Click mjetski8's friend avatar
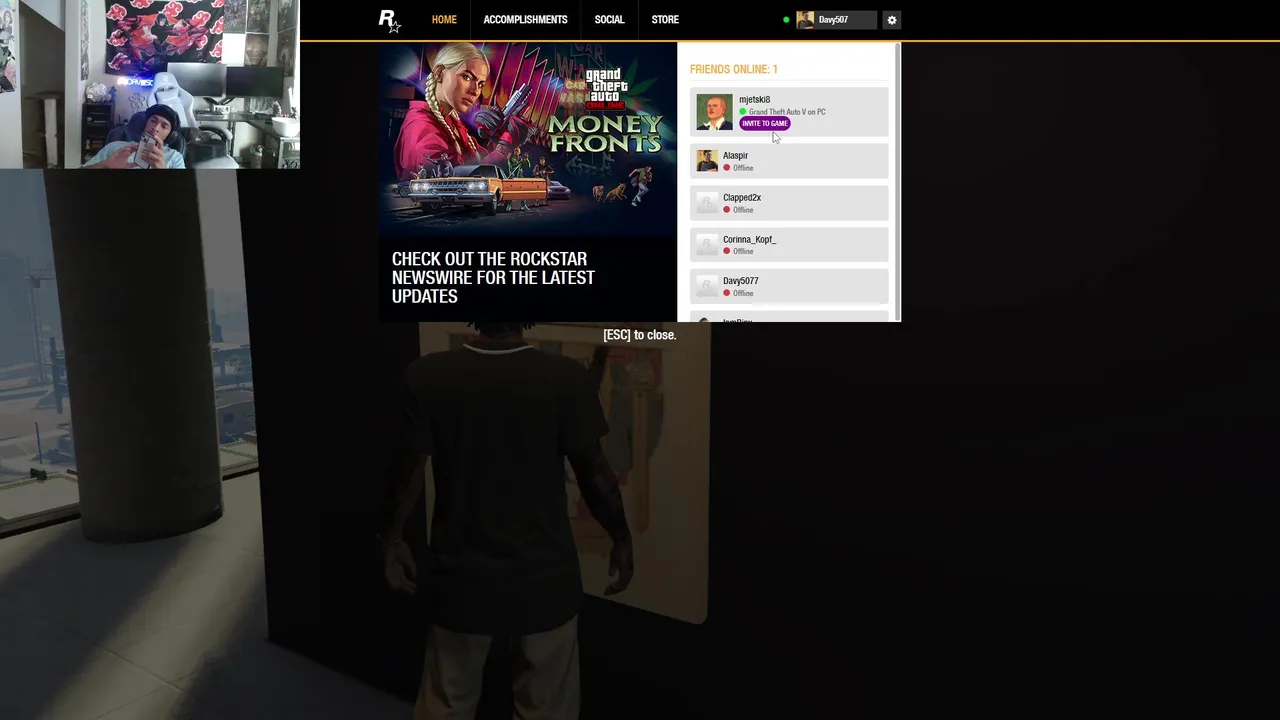The width and height of the screenshot is (1280, 720). (x=714, y=112)
